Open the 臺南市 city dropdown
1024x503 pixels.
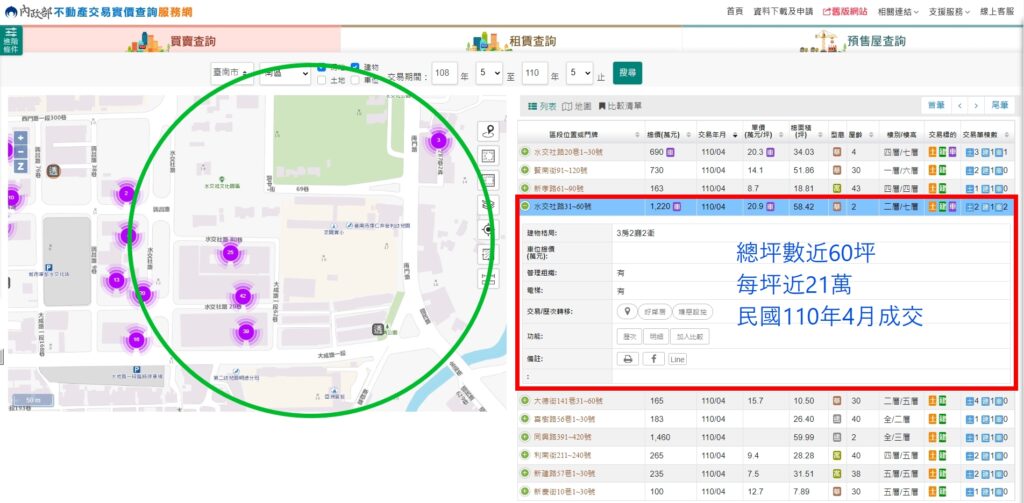pyautogui.click(x=232, y=73)
